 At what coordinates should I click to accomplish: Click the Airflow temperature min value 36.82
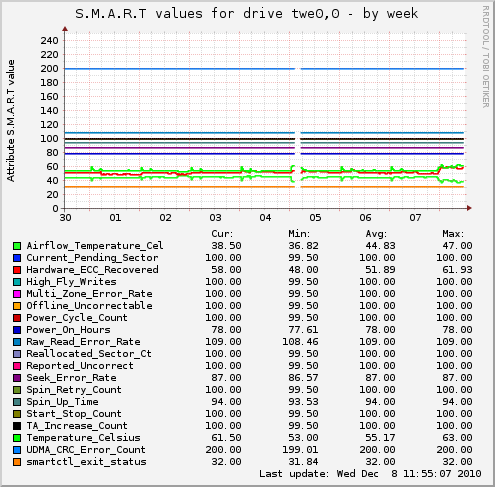click(303, 246)
